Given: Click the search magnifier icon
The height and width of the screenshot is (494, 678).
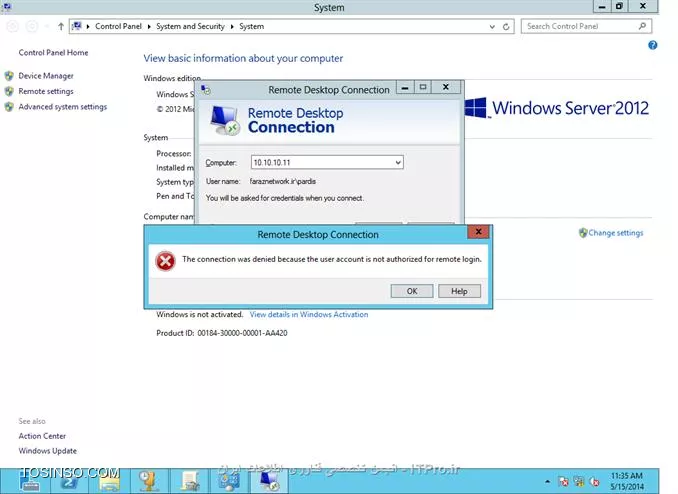Looking at the screenshot, I should [642, 26].
